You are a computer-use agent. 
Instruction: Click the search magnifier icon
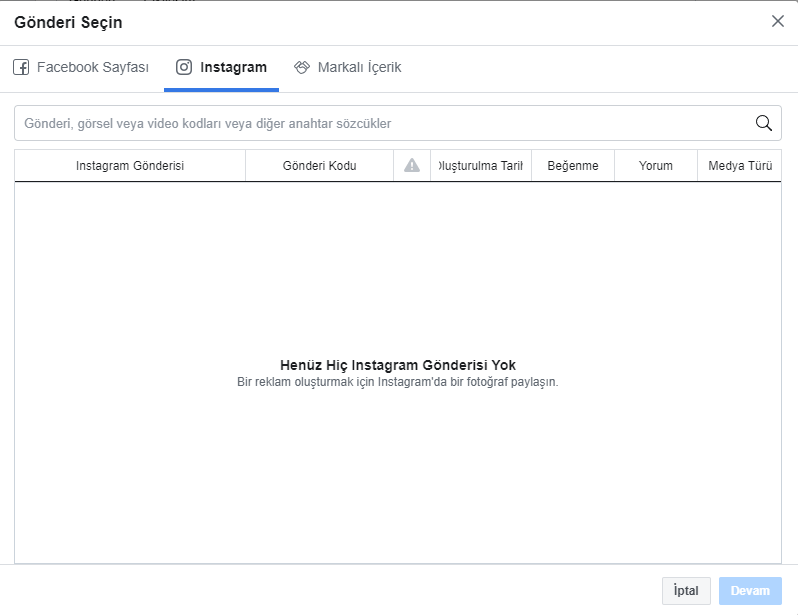[763, 123]
